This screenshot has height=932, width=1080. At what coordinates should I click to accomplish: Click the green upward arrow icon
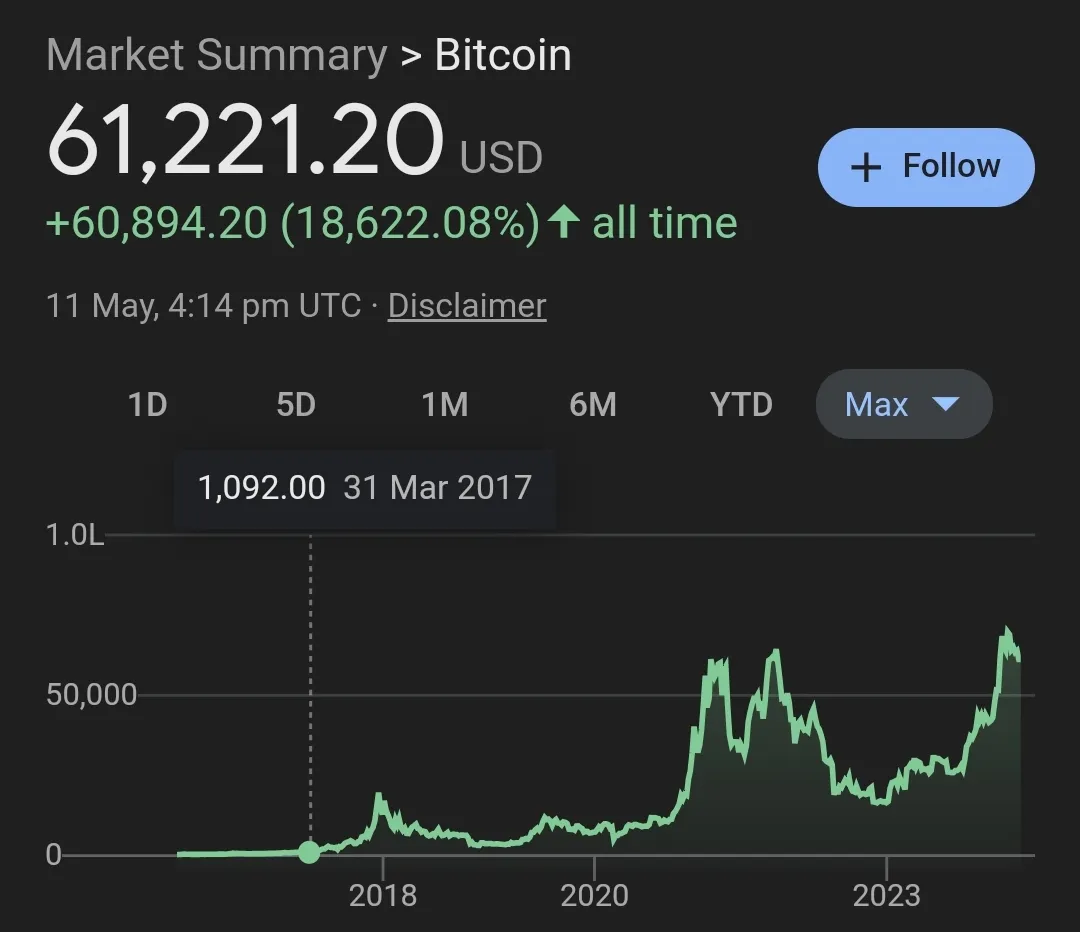point(563,222)
